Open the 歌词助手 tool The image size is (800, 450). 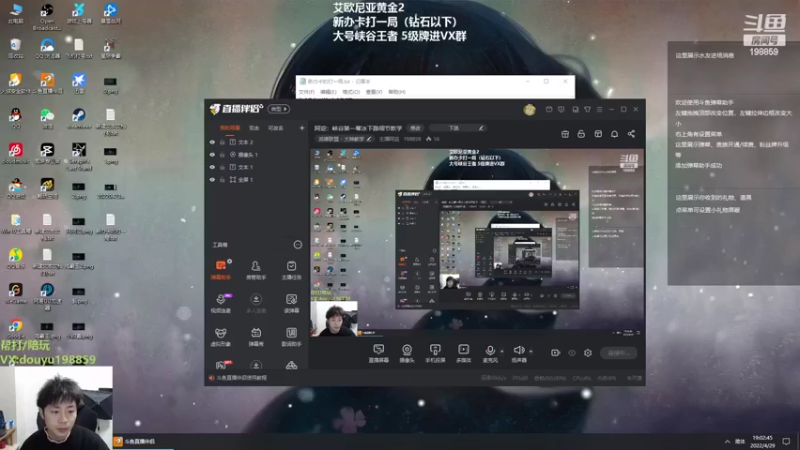[291, 337]
